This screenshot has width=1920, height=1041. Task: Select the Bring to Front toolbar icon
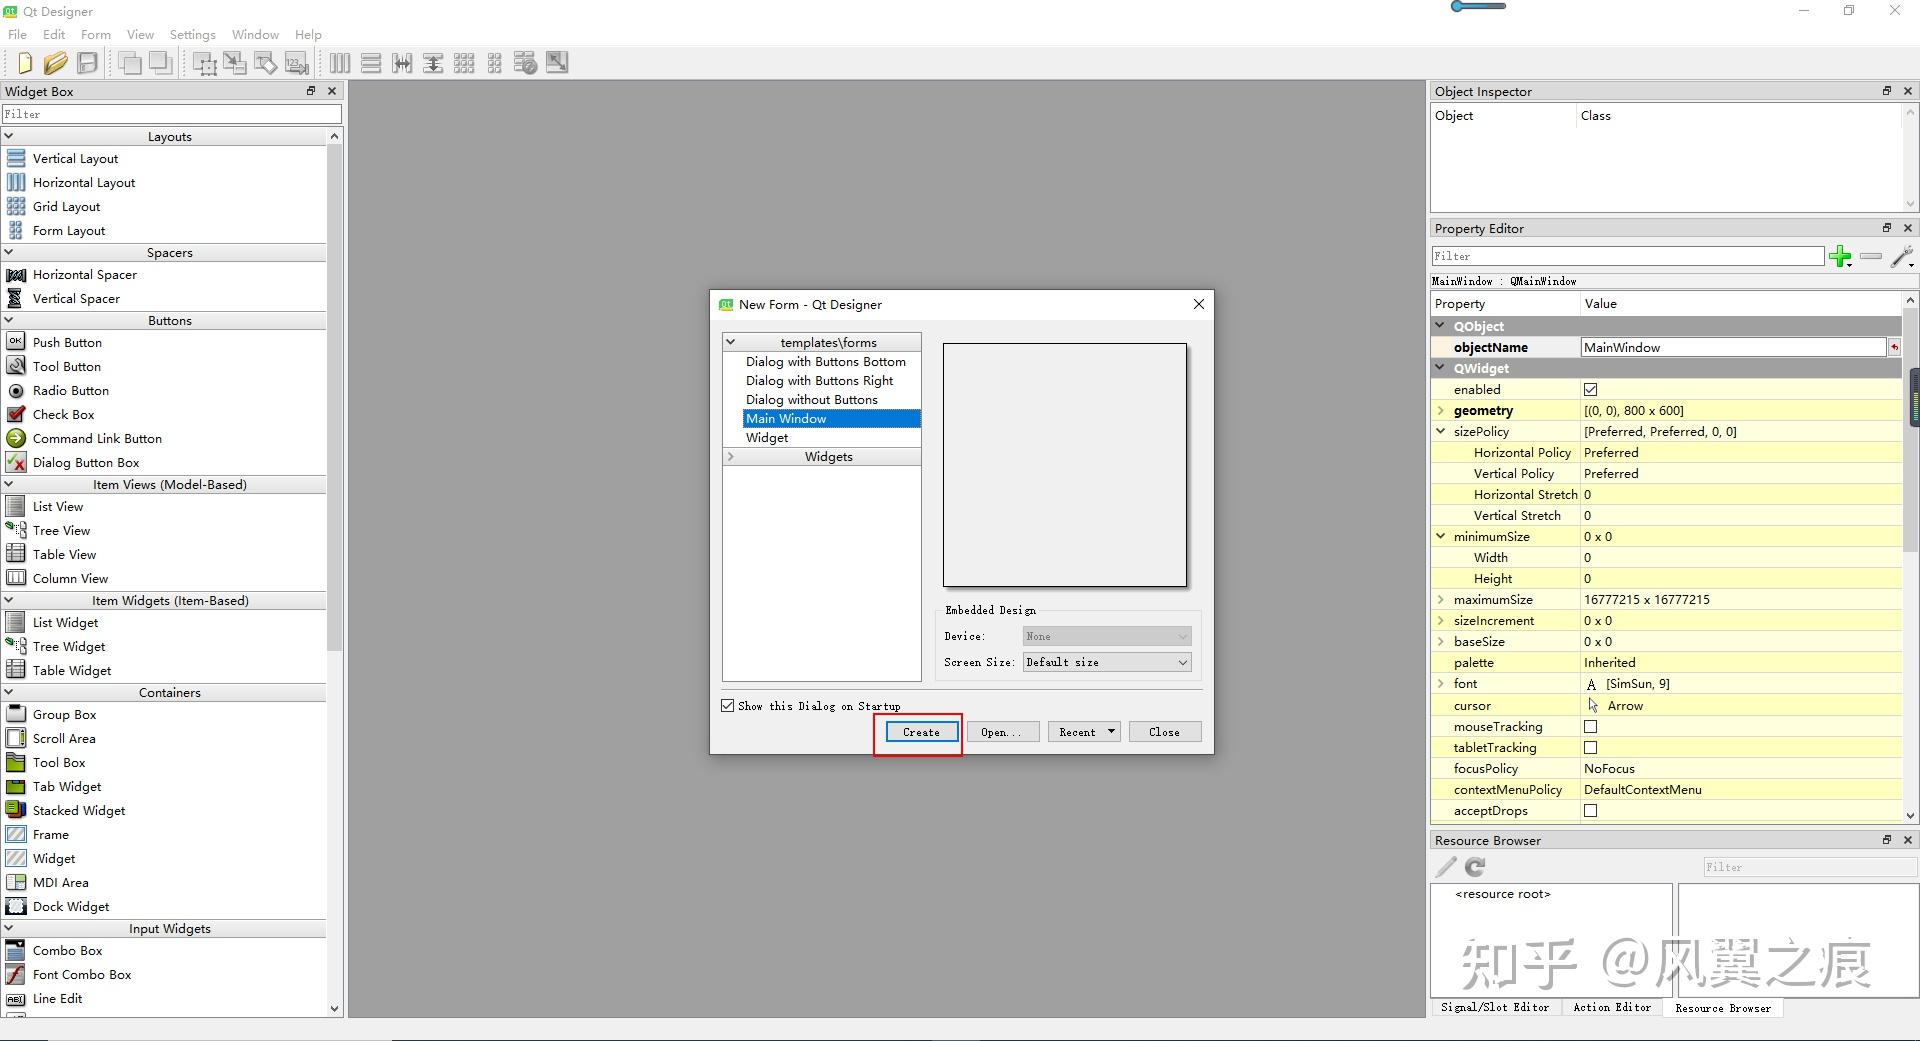(x=161, y=63)
